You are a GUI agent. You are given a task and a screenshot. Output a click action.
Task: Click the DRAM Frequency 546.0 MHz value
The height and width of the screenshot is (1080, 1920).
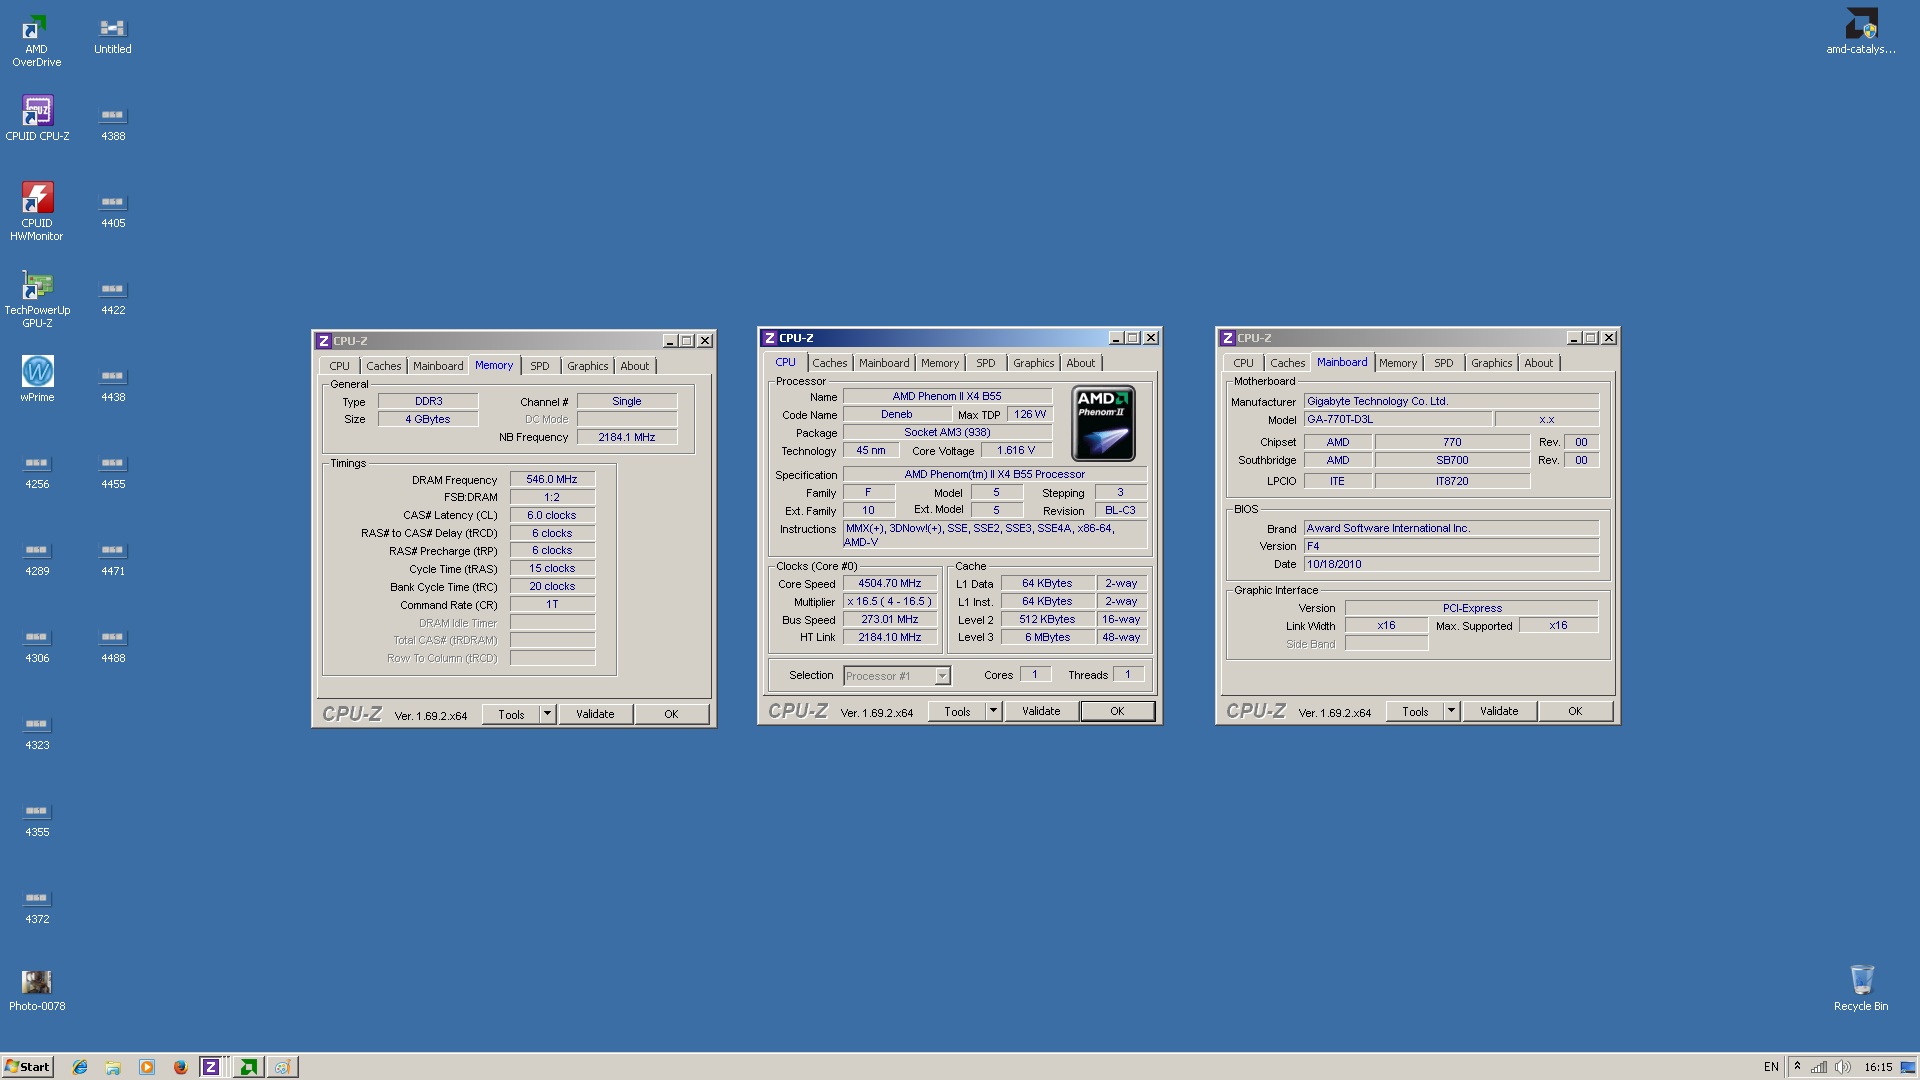[x=552, y=479]
